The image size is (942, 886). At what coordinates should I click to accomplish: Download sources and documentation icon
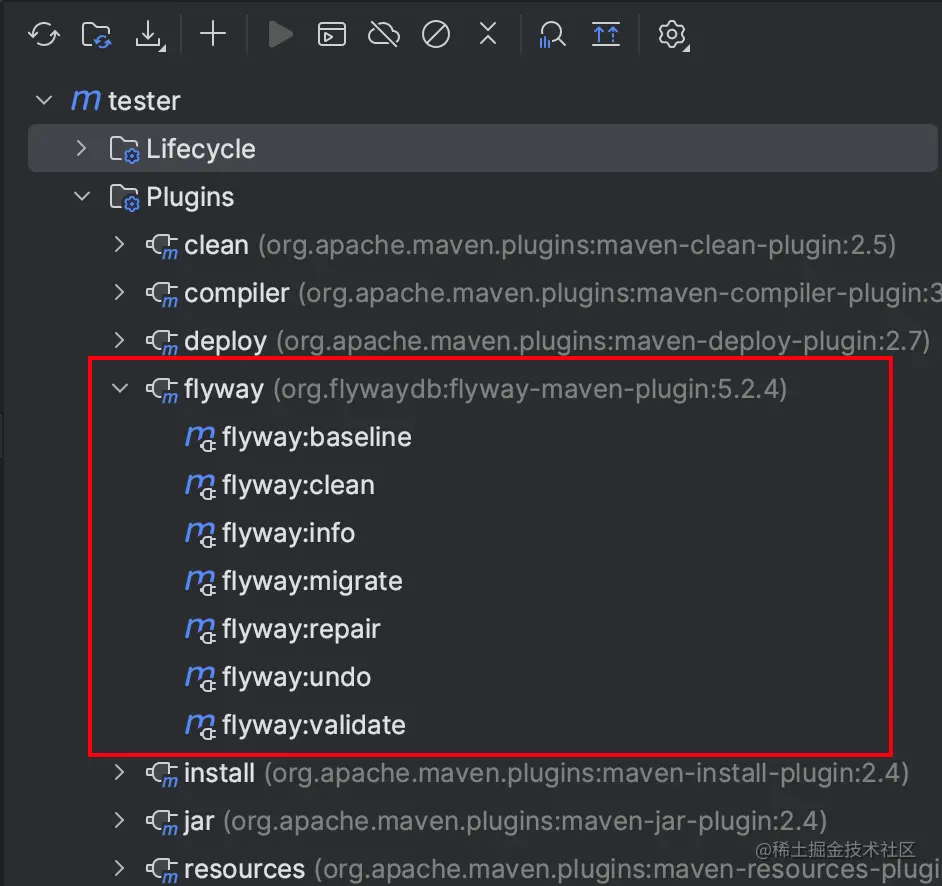pyautogui.click(x=150, y=35)
